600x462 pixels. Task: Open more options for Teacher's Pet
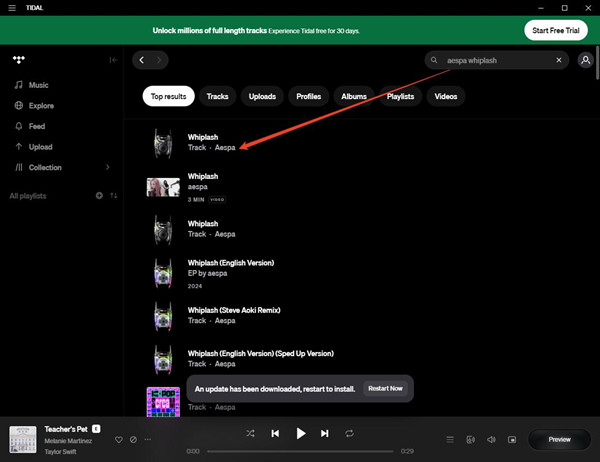(x=148, y=439)
